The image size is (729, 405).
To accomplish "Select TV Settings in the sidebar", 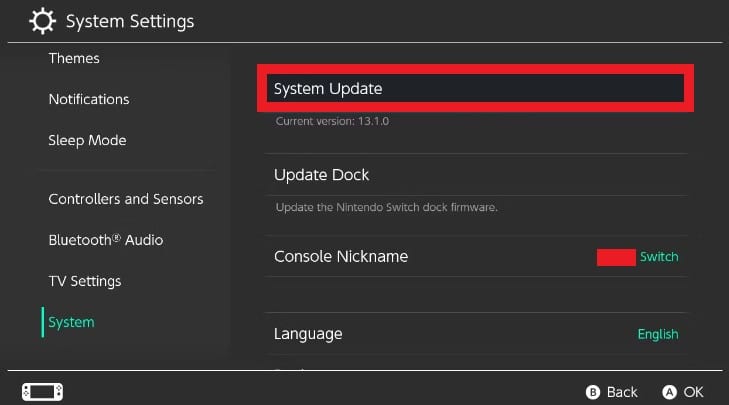I will (x=85, y=281).
